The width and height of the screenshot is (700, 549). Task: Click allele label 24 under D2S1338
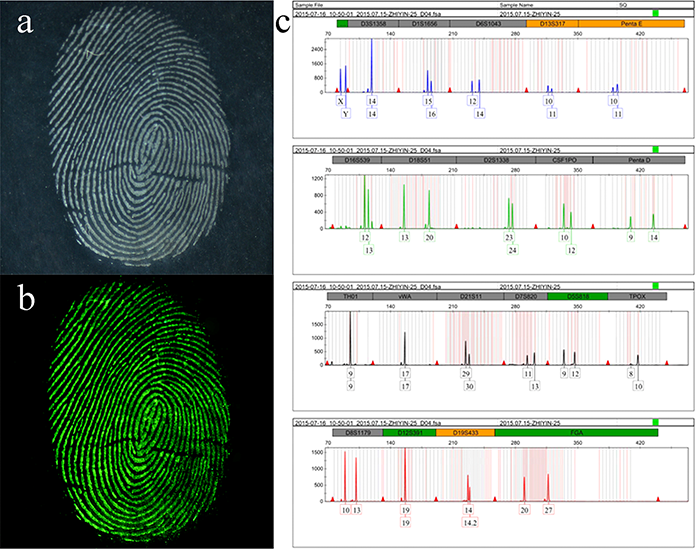click(512, 250)
